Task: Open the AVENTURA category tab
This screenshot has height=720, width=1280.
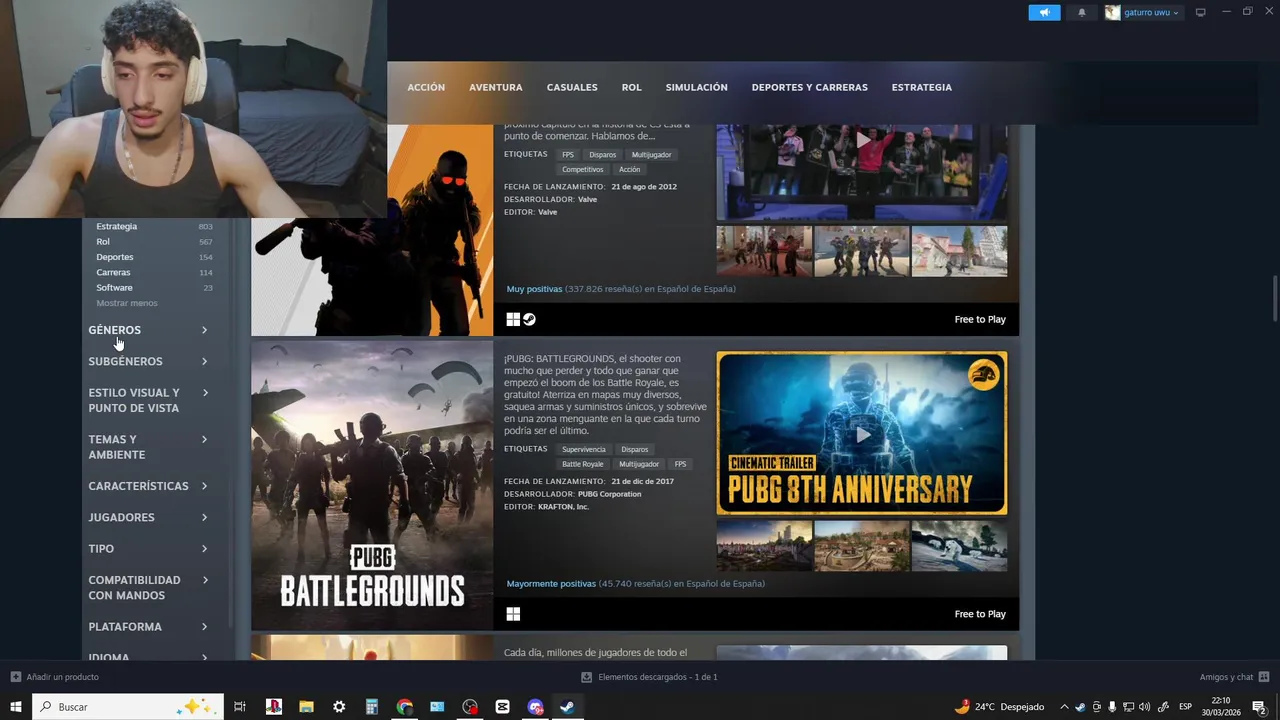Action: coord(496,87)
